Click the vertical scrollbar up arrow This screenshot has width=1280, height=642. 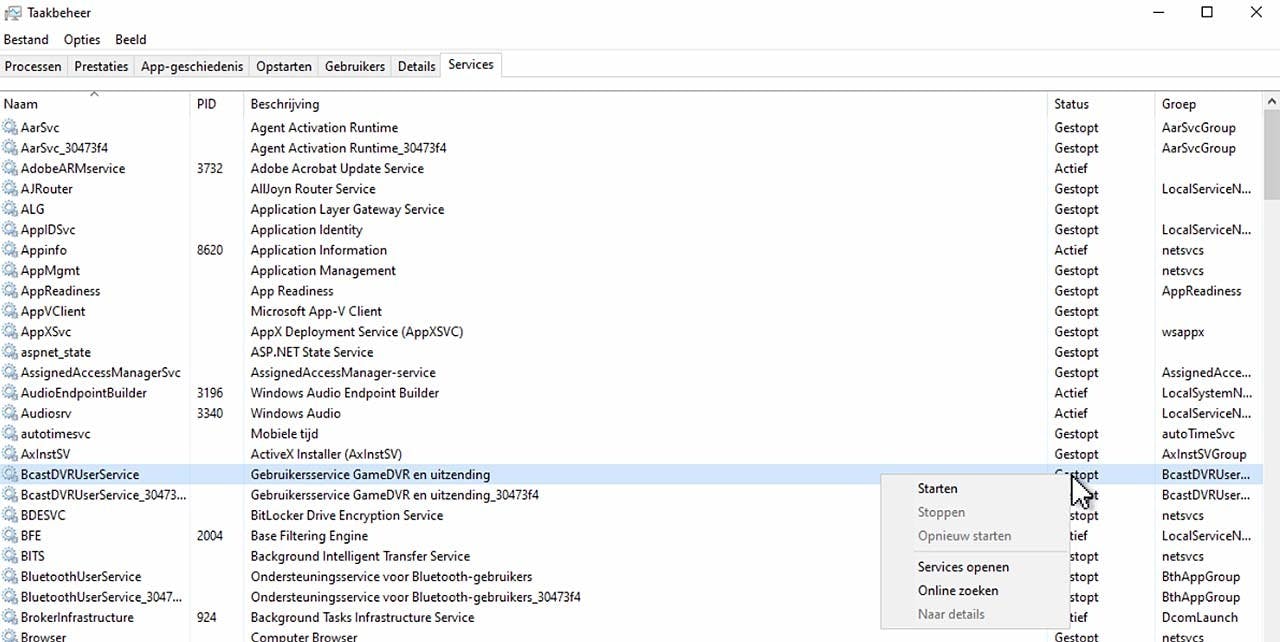[1271, 101]
